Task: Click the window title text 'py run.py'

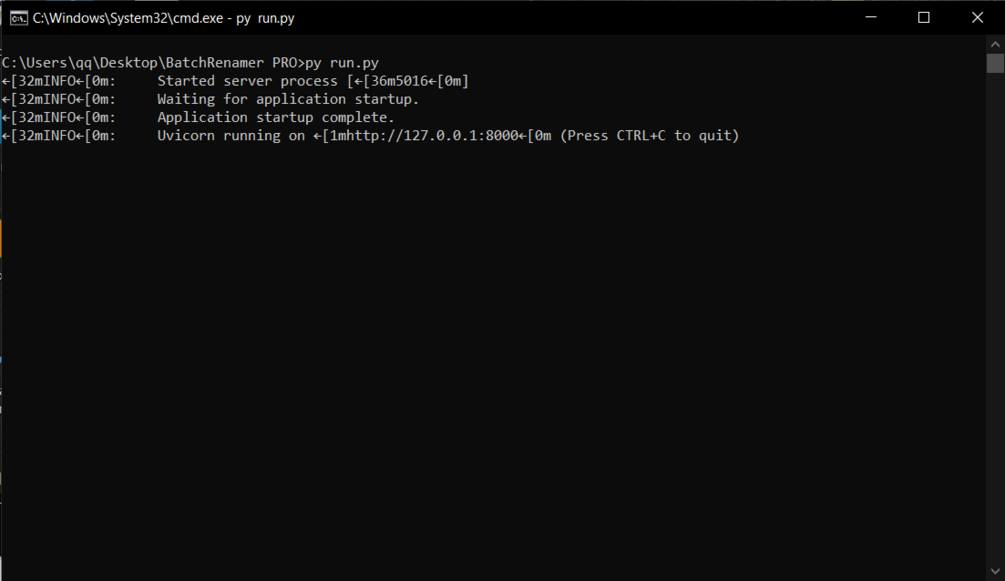Action: pos(265,18)
